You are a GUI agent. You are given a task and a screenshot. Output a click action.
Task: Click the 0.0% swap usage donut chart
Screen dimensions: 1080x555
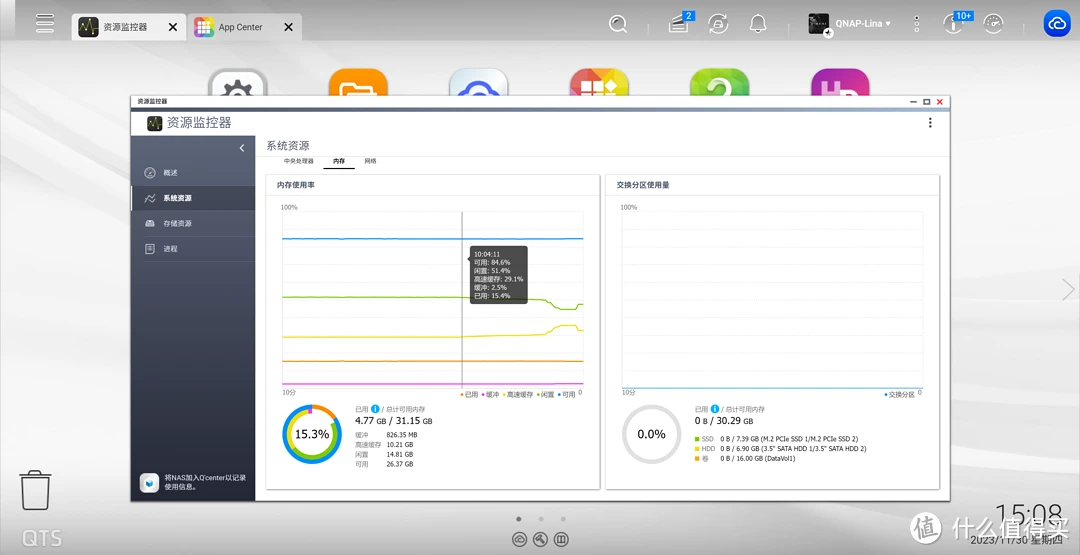651,434
